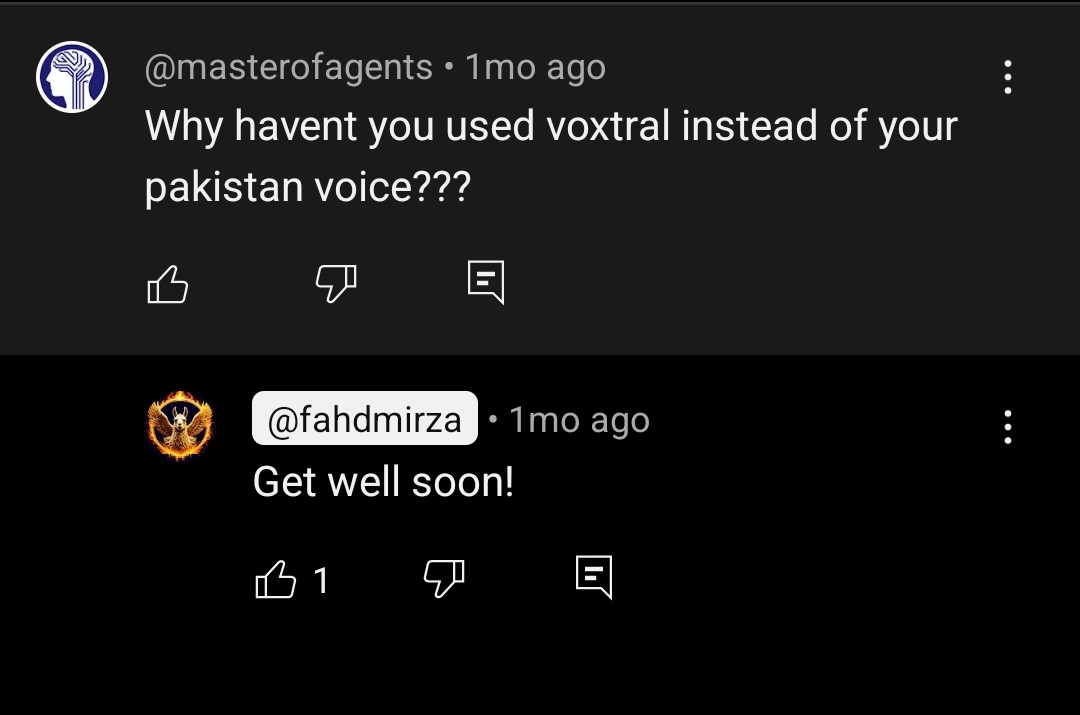The height and width of the screenshot is (715, 1080).
Task: Open more options for @masterofagents comment
Action: [x=1007, y=76]
